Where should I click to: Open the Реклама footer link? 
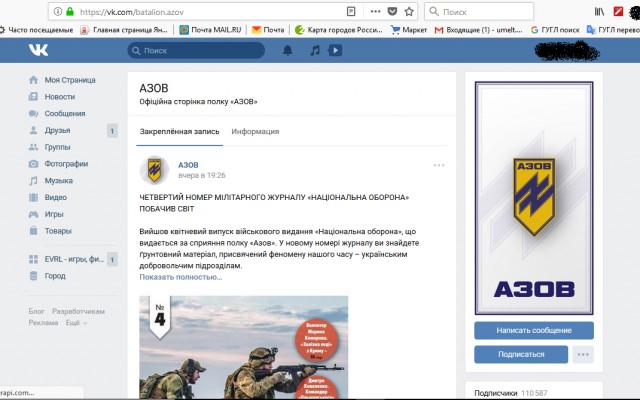(43, 322)
